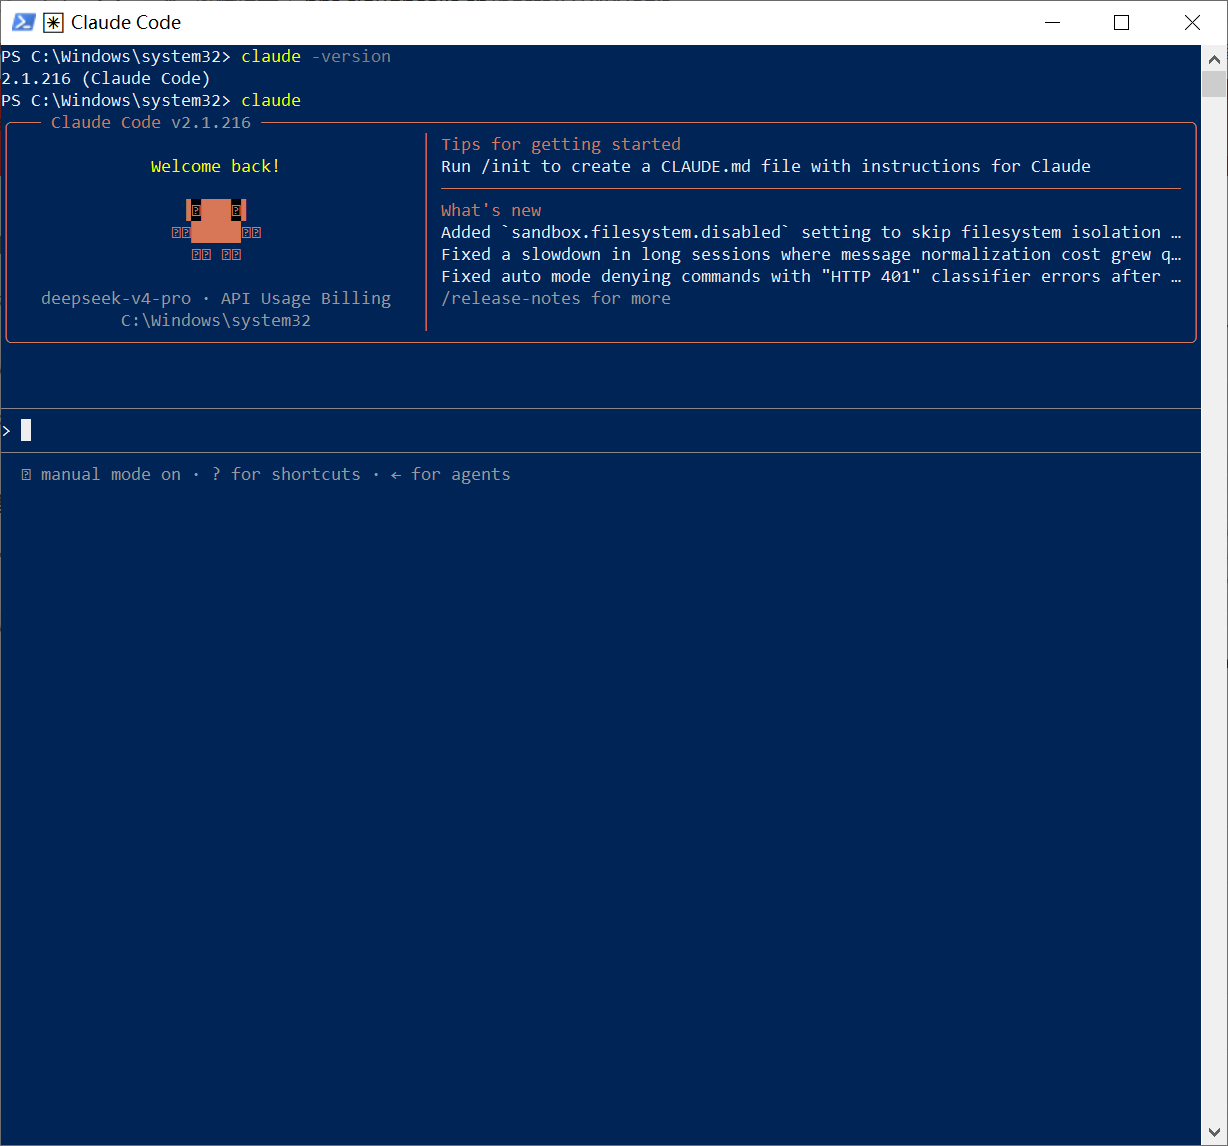Click the '2.1.216 (Claude Code)' output line
Viewport: 1228px width, 1146px height.
pyautogui.click(x=106, y=78)
